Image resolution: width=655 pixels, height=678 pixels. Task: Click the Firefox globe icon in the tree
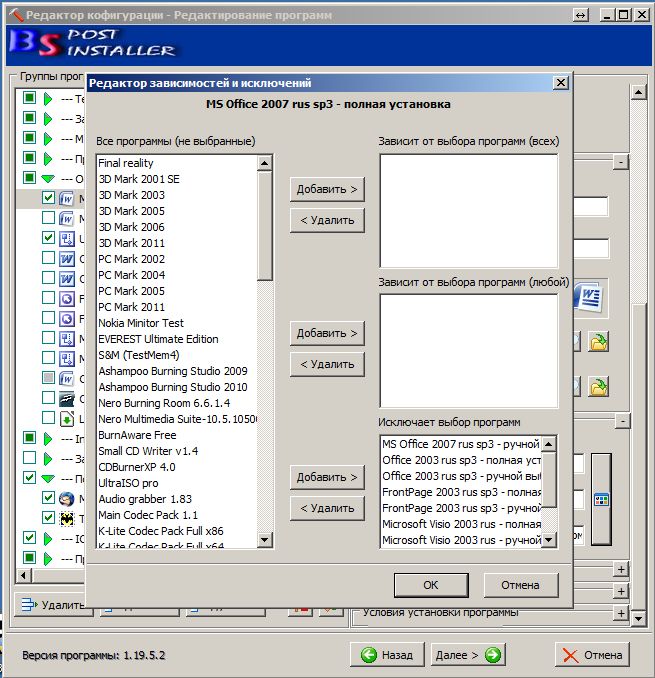click(67, 498)
